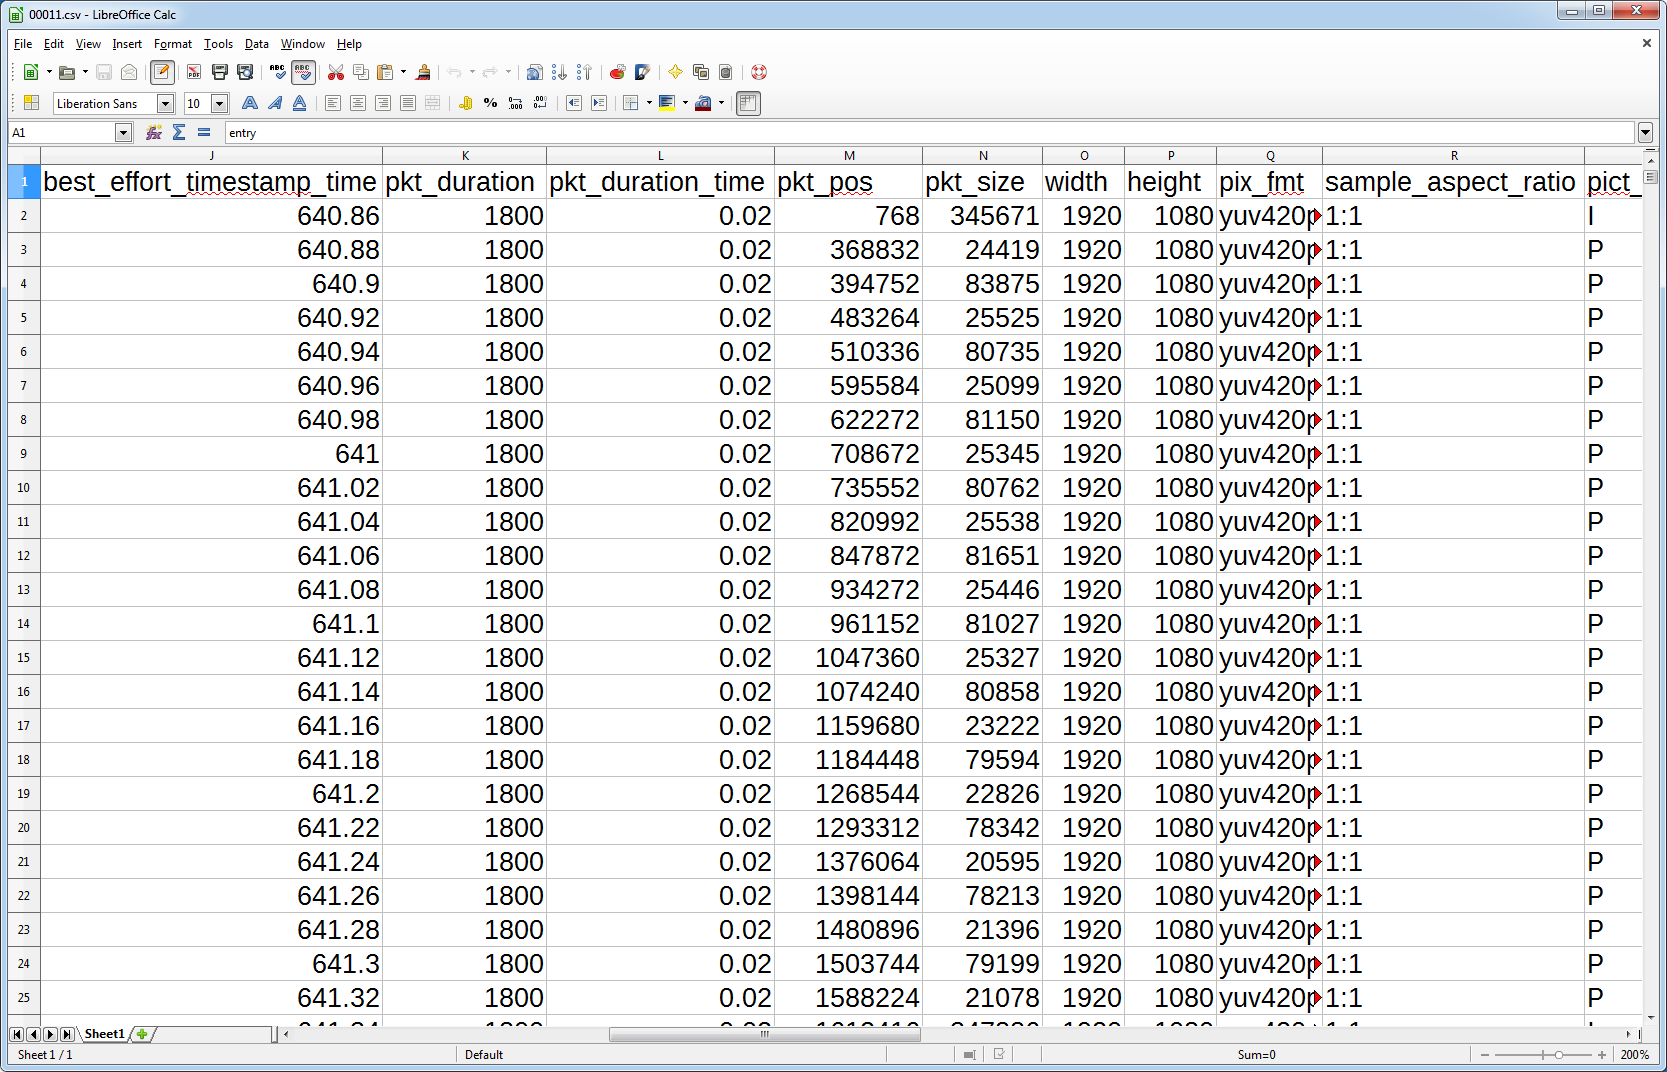Click the zoom slider handle
The width and height of the screenshot is (1667, 1072).
[1558, 1055]
